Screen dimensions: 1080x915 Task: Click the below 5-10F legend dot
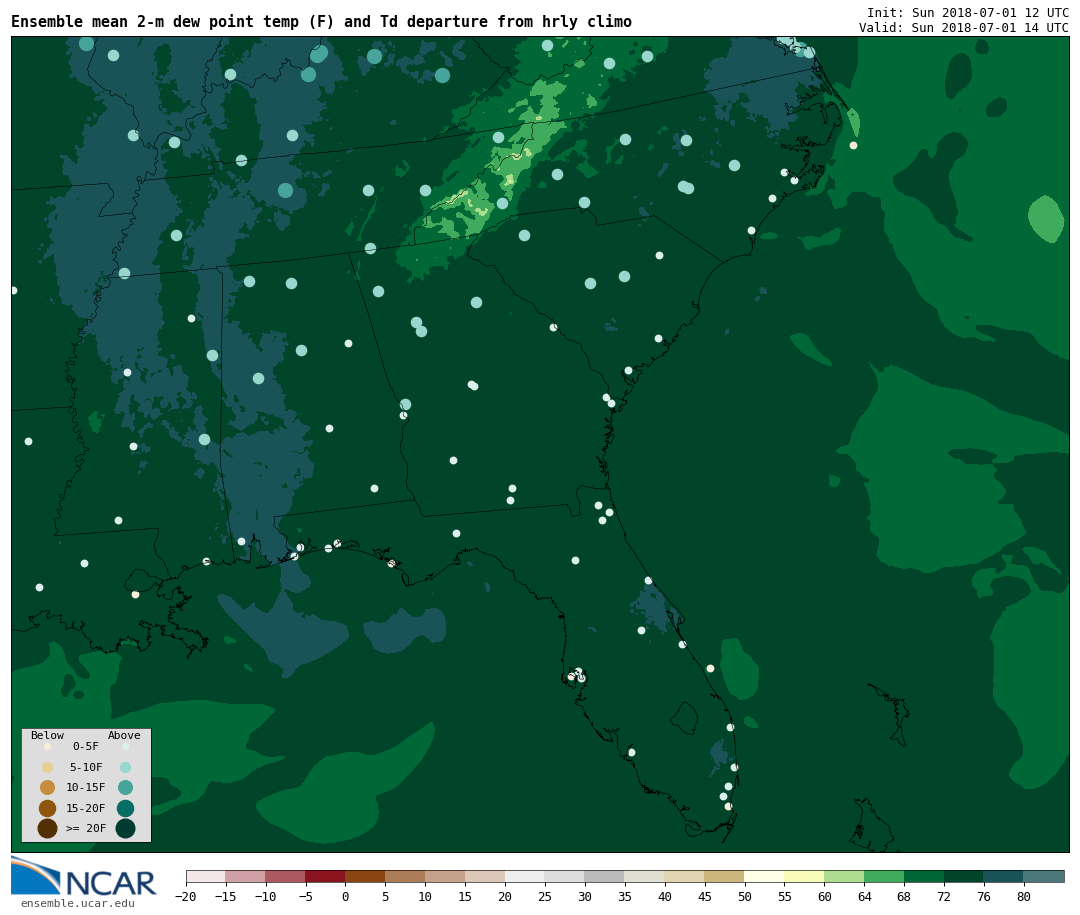click(48, 768)
